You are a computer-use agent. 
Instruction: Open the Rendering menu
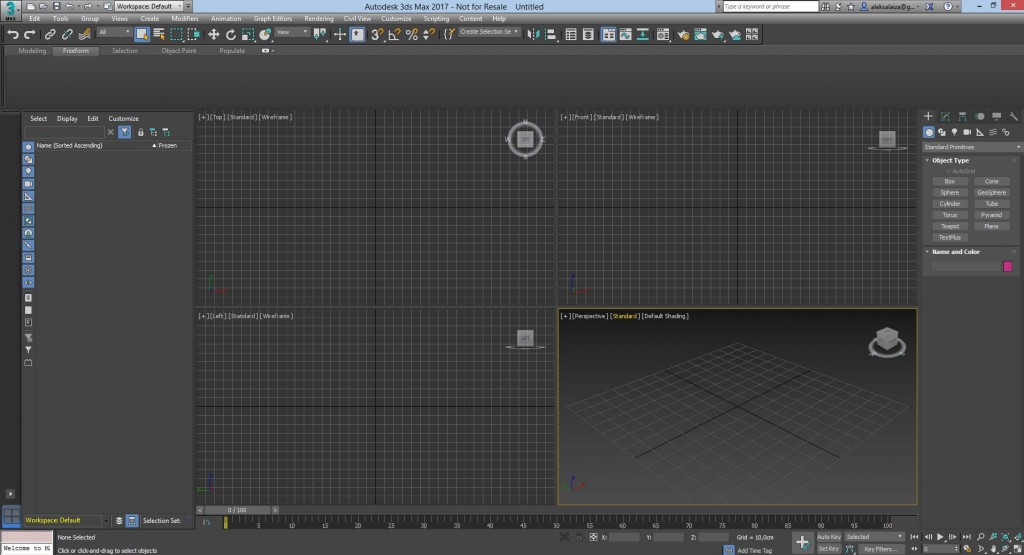click(x=318, y=18)
